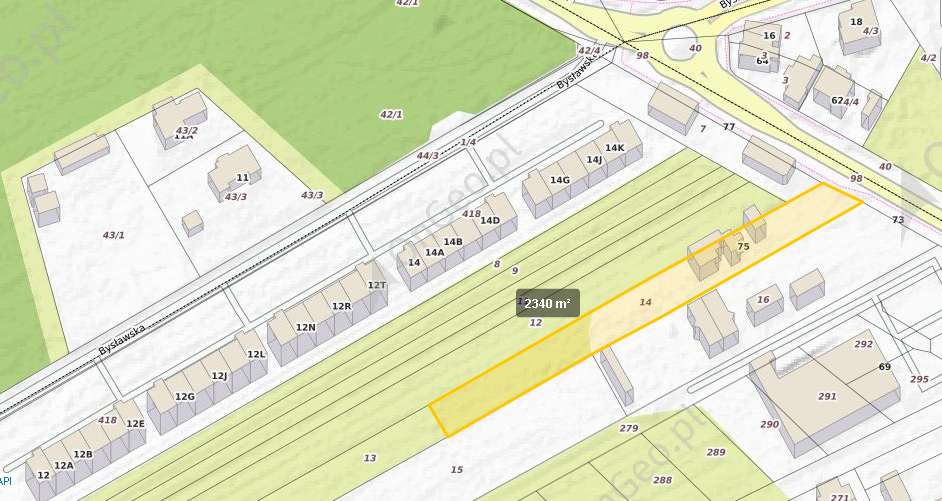Image resolution: width=942 pixels, height=501 pixels.
Task: Click building number 11
Action: coord(242,177)
